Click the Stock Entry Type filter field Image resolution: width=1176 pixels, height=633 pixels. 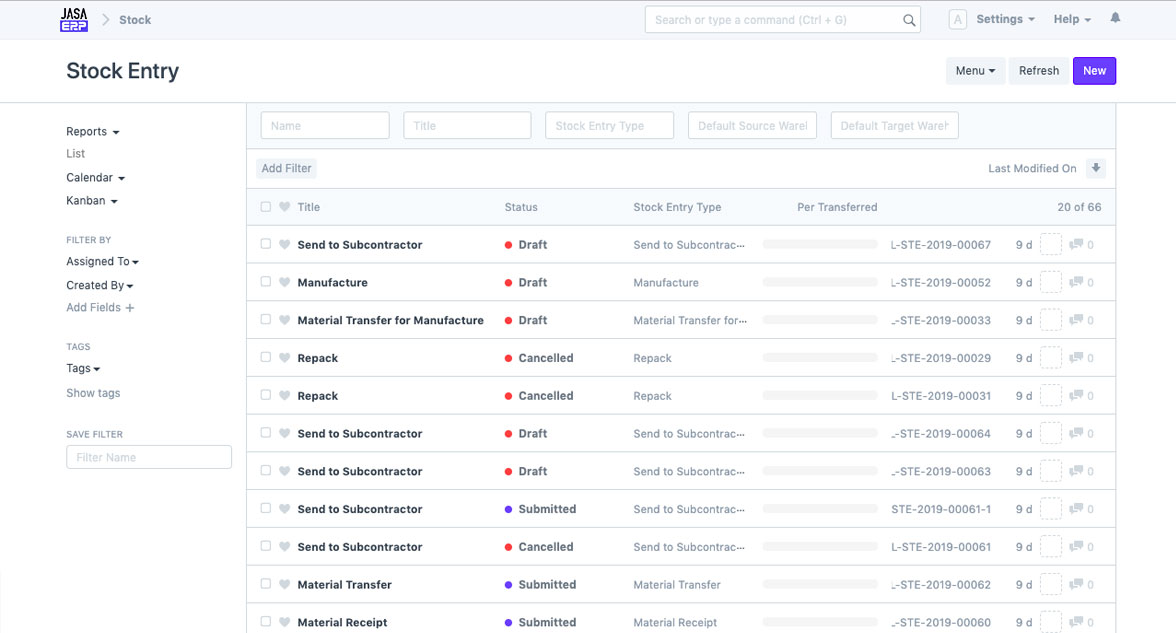point(609,126)
